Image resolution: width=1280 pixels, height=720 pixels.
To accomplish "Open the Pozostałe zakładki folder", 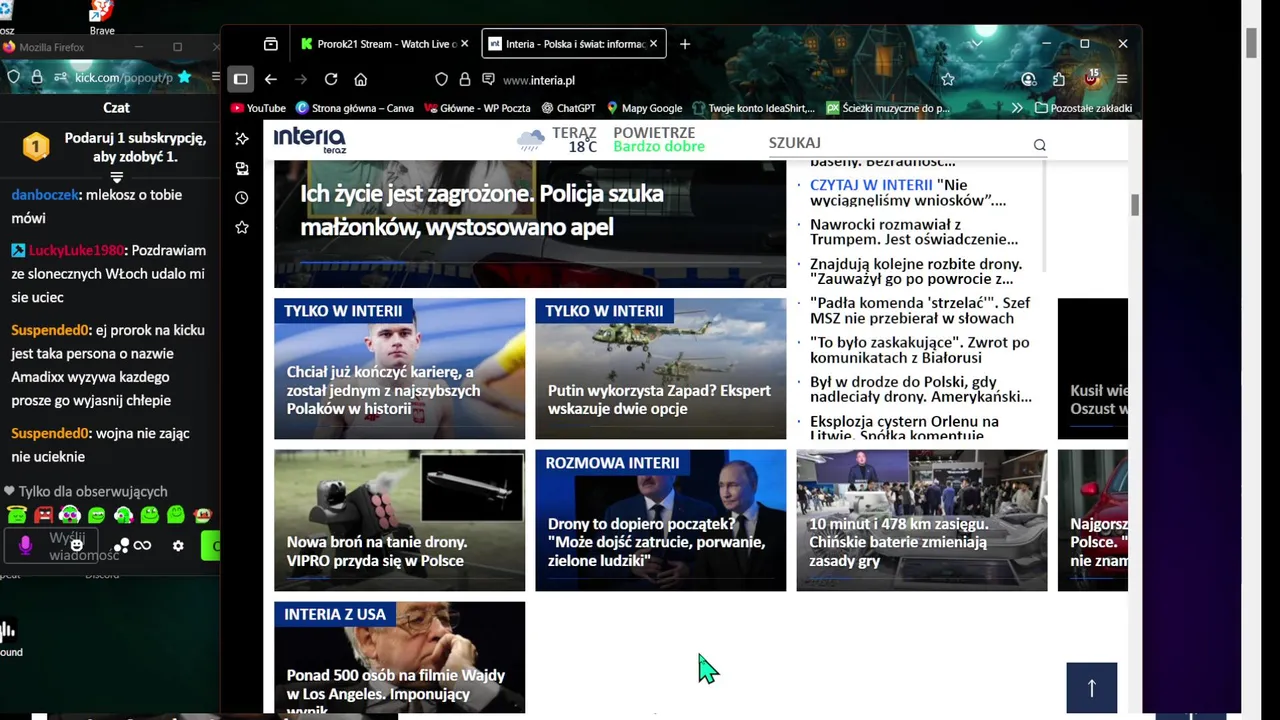I will click(1084, 108).
